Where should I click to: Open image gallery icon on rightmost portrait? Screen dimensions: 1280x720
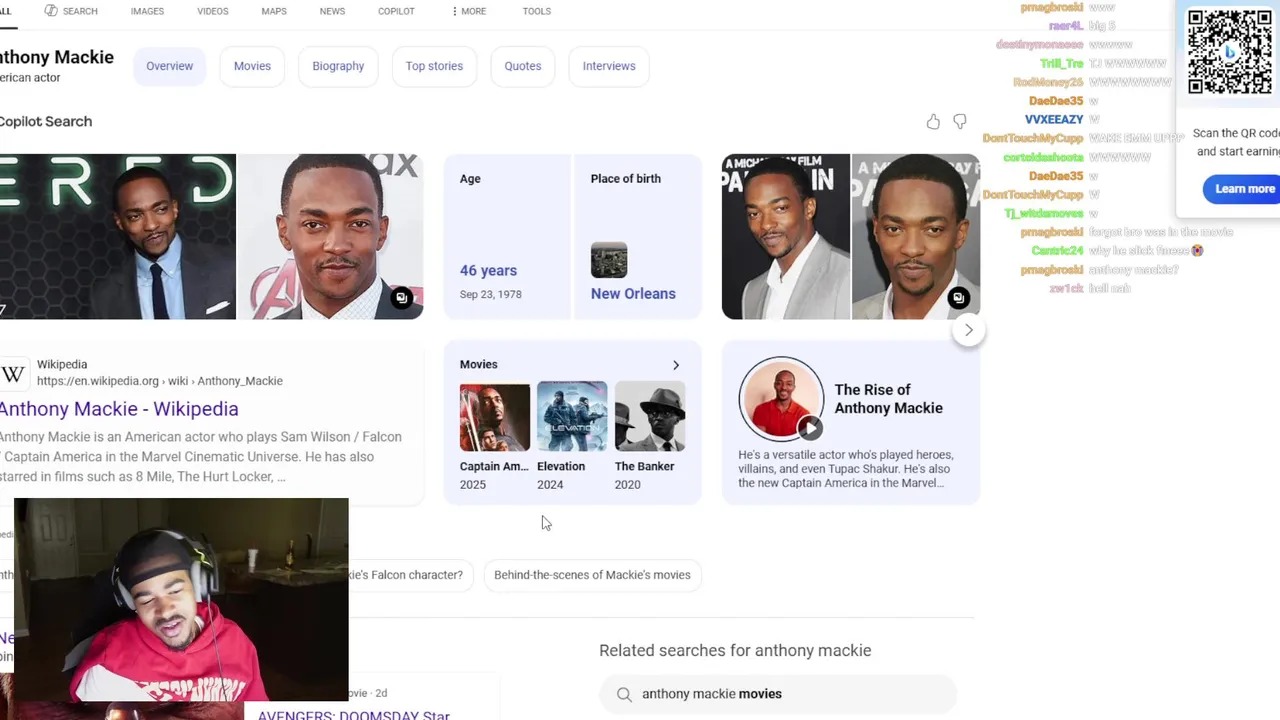coord(958,298)
